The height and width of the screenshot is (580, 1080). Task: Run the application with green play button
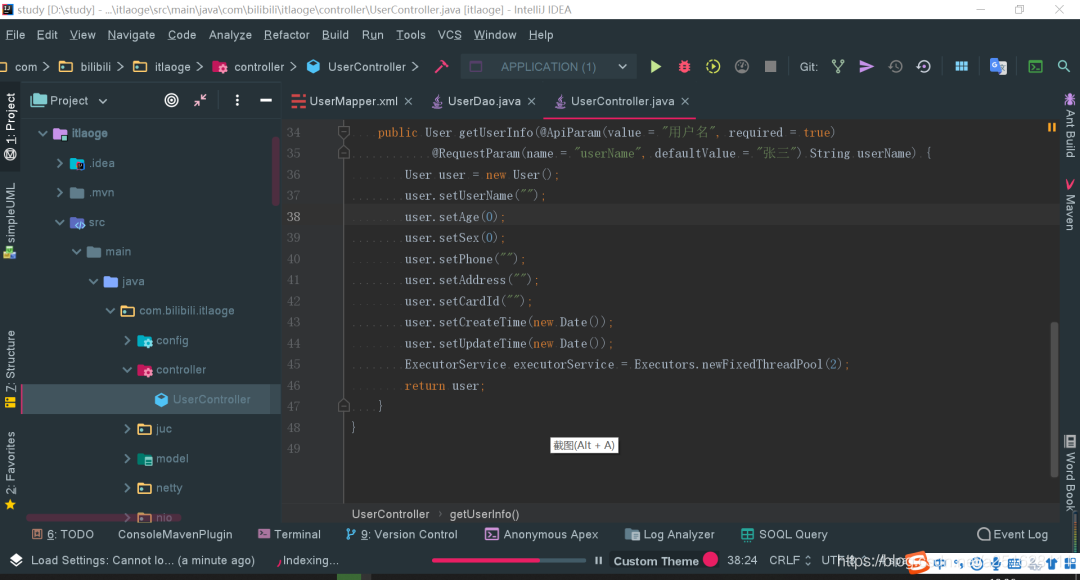[655, 67]
